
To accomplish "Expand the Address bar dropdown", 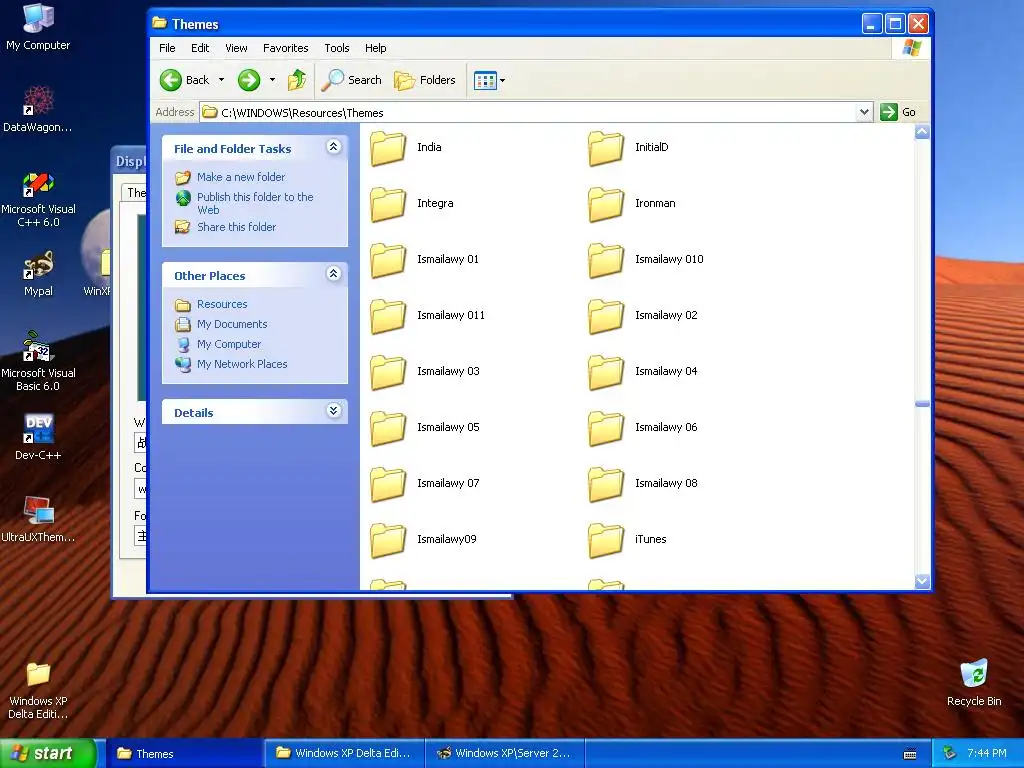I will coord(864,112).
